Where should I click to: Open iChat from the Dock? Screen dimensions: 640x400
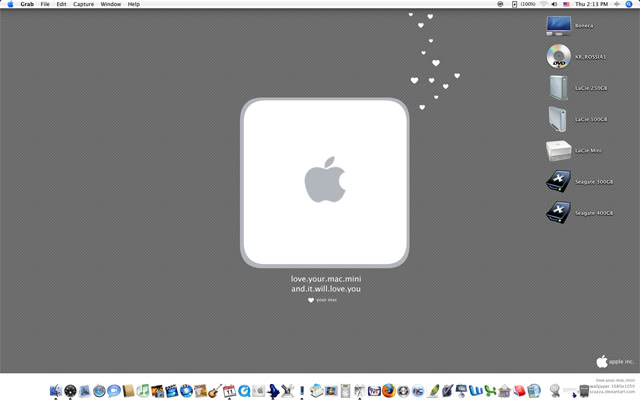coord(114,391)
